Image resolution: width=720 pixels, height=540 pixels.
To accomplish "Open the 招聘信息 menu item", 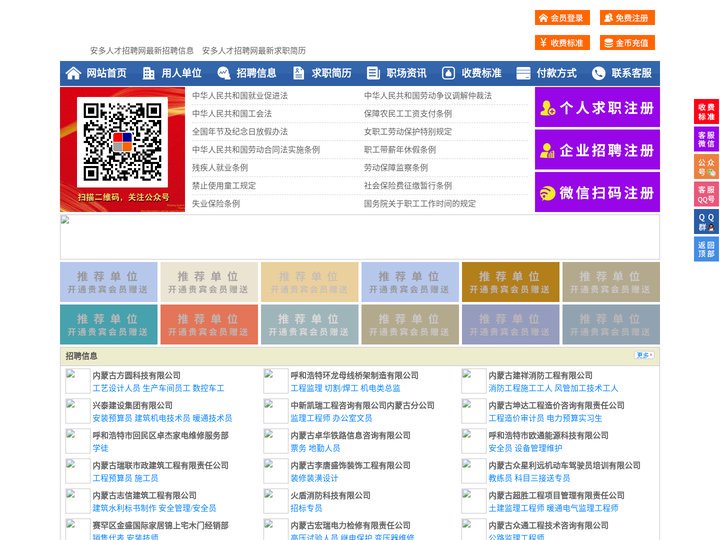I will coord(256,73).
